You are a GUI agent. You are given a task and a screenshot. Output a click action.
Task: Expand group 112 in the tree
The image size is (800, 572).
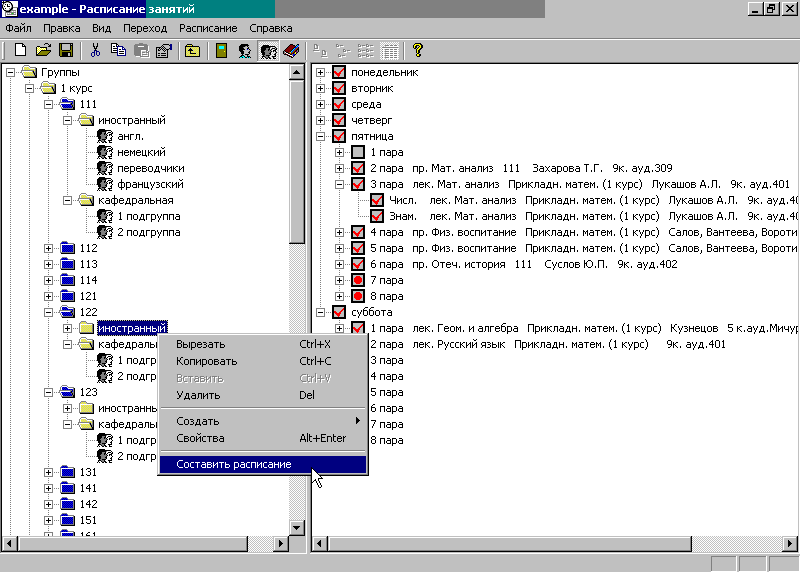point(49,248)
